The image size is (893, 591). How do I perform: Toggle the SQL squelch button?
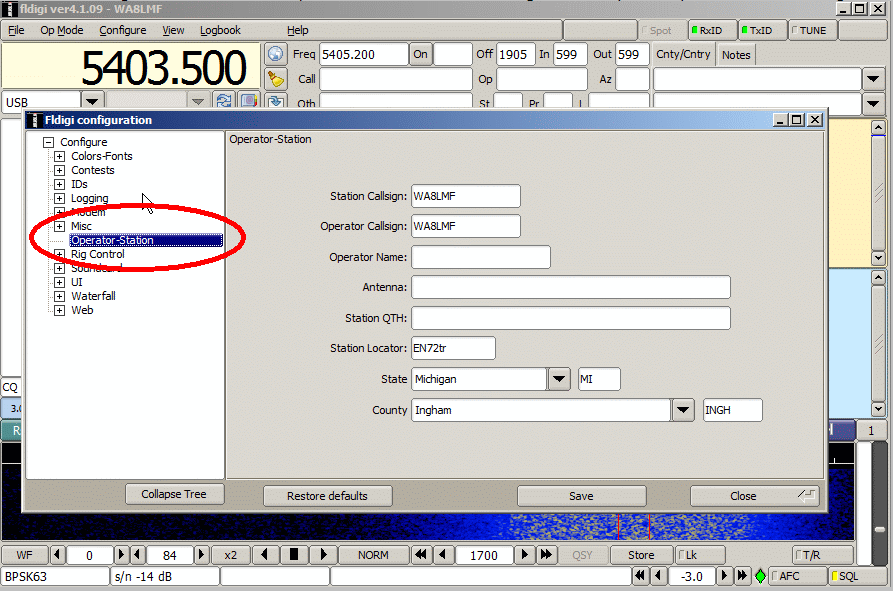pyautogui.click(x=857, y=576)
